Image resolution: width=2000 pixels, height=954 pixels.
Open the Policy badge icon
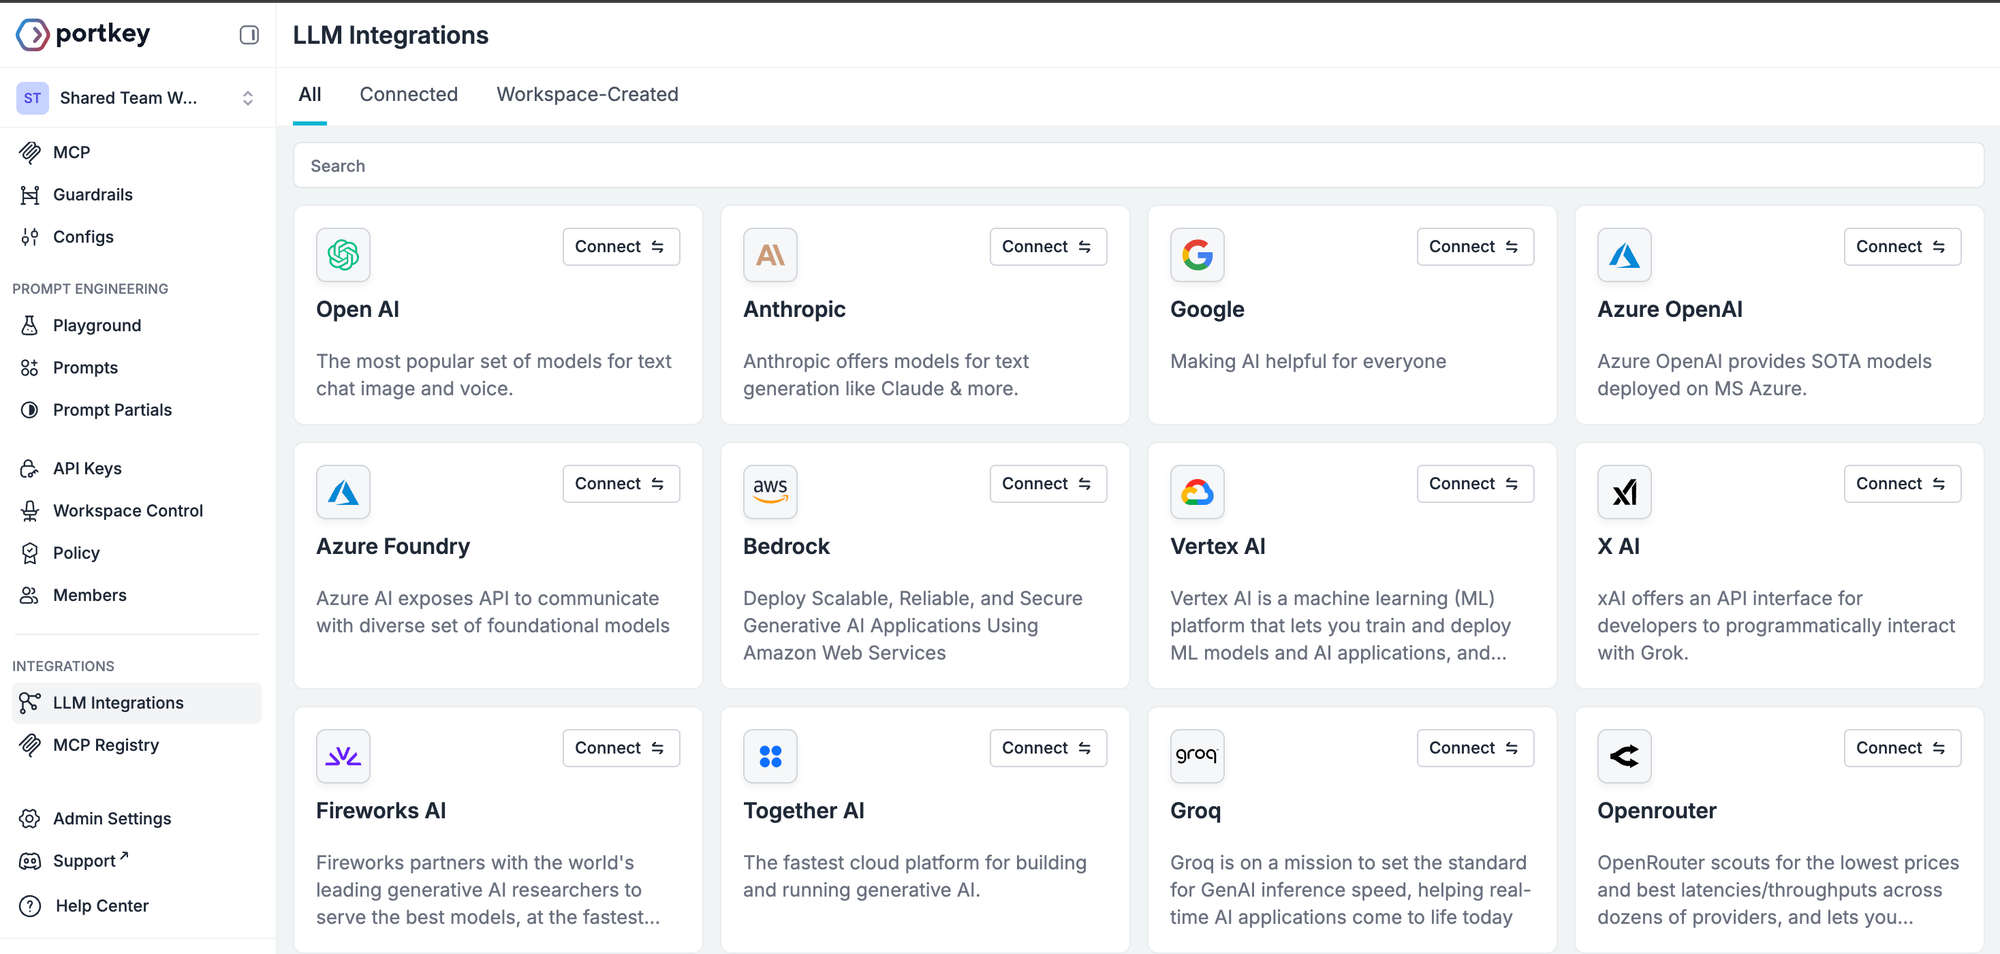[x=30, y=553]
